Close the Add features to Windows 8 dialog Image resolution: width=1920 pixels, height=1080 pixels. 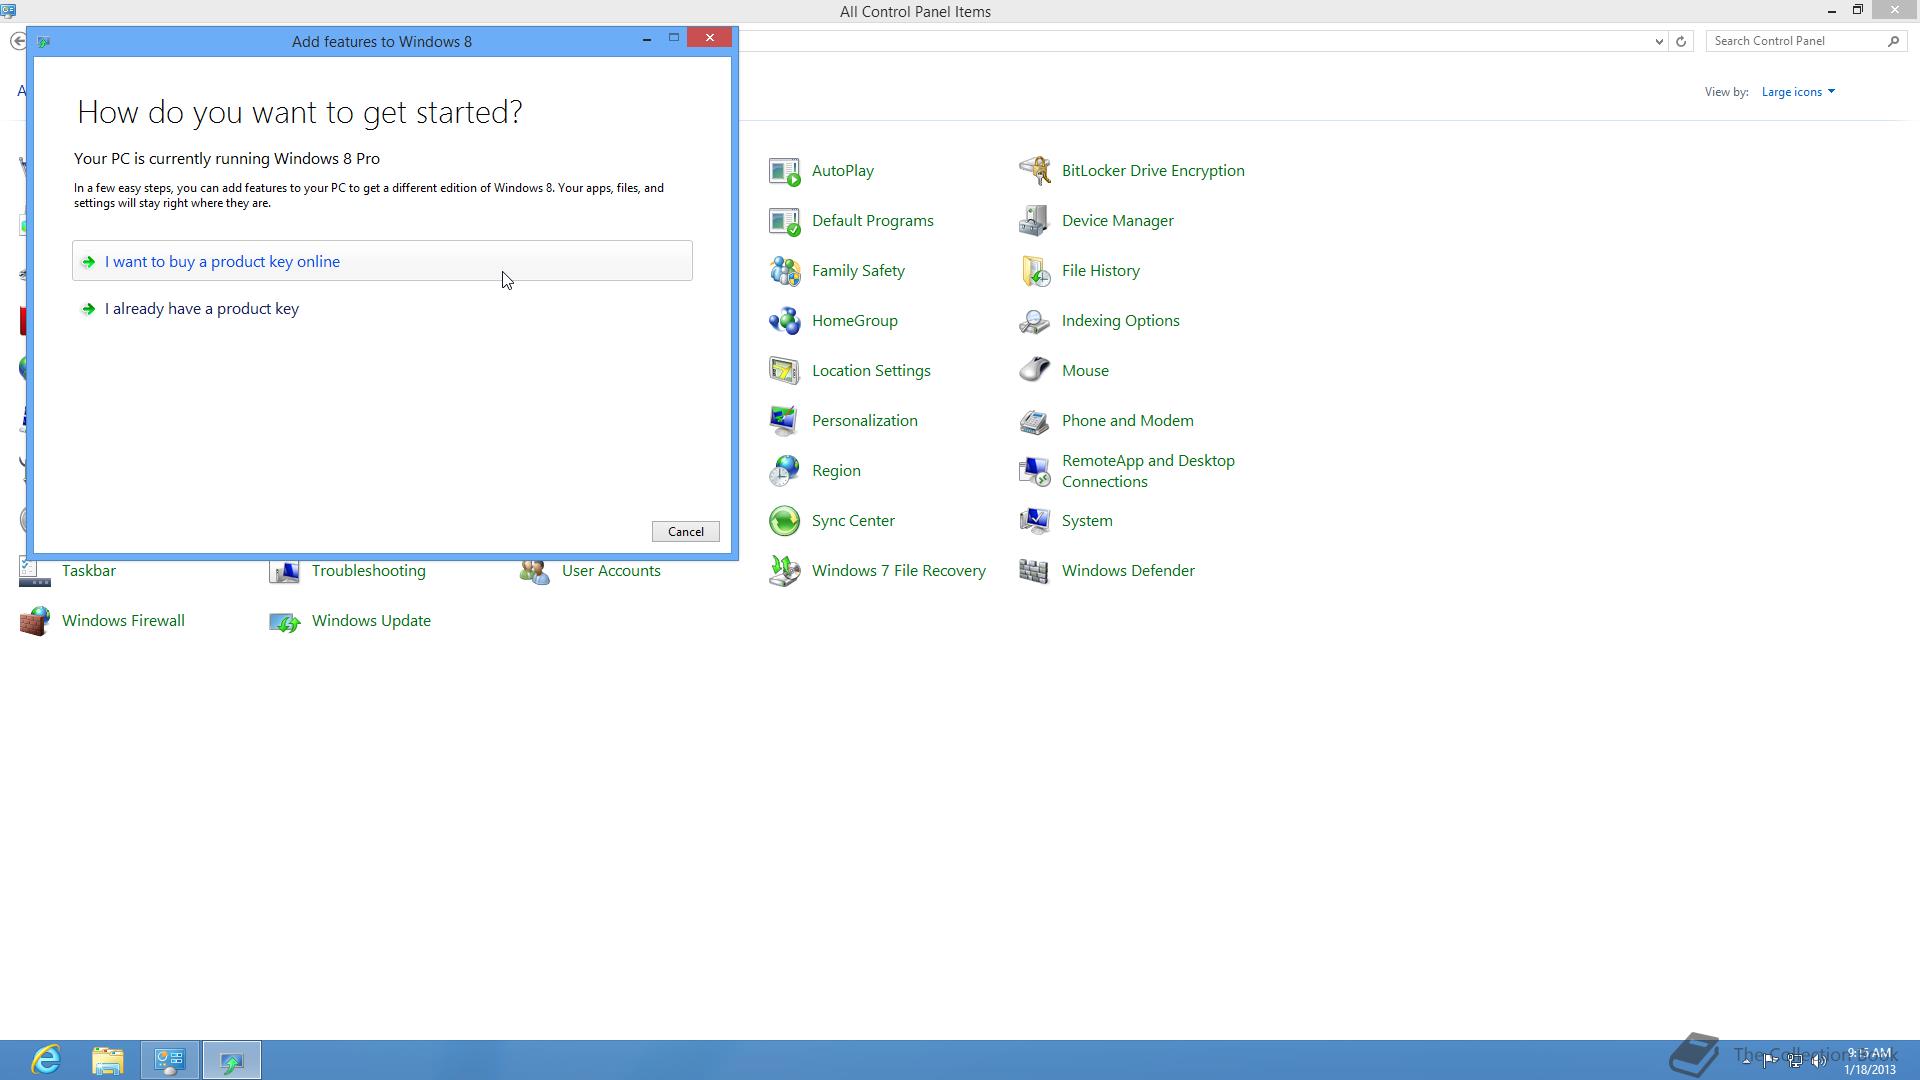point(710,38)
